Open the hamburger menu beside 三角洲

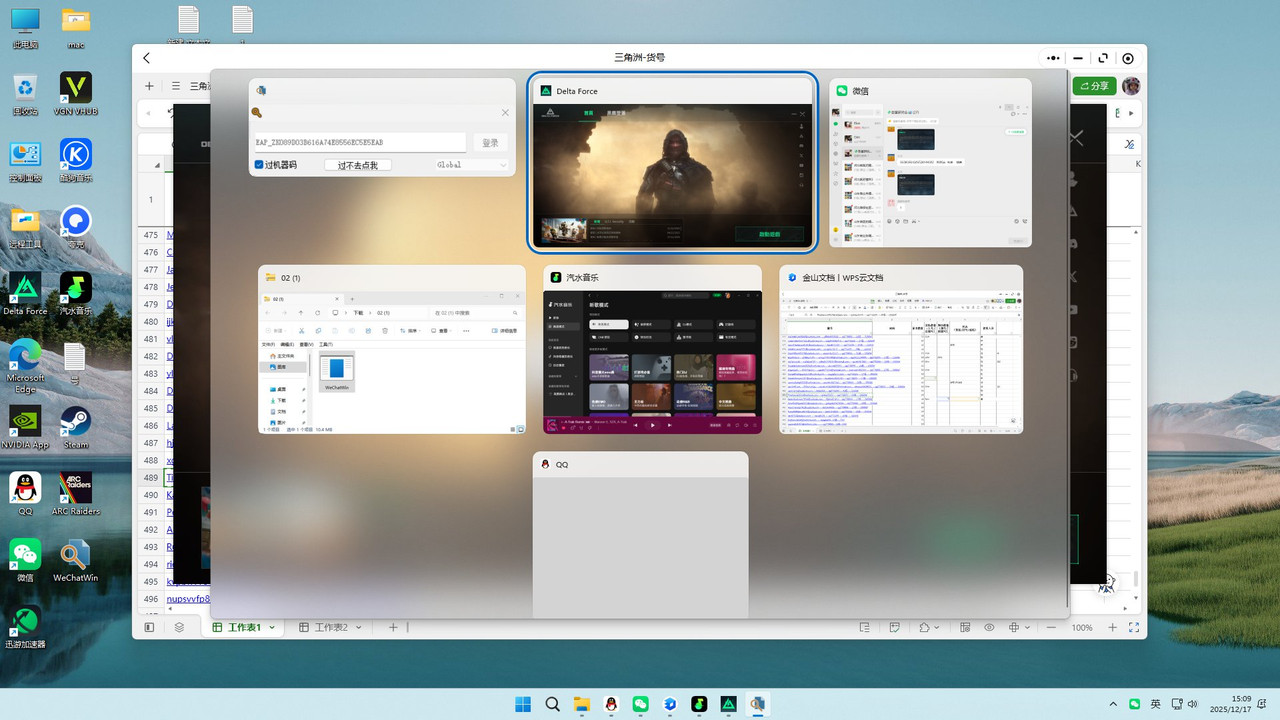(x=176, y=86)
